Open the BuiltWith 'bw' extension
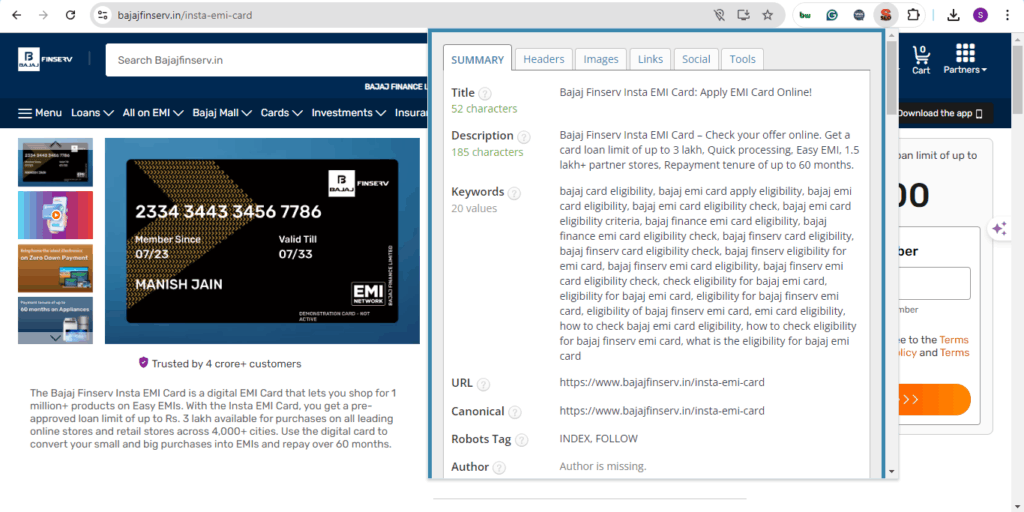The image size is (1024, 512). pos(805,15)
